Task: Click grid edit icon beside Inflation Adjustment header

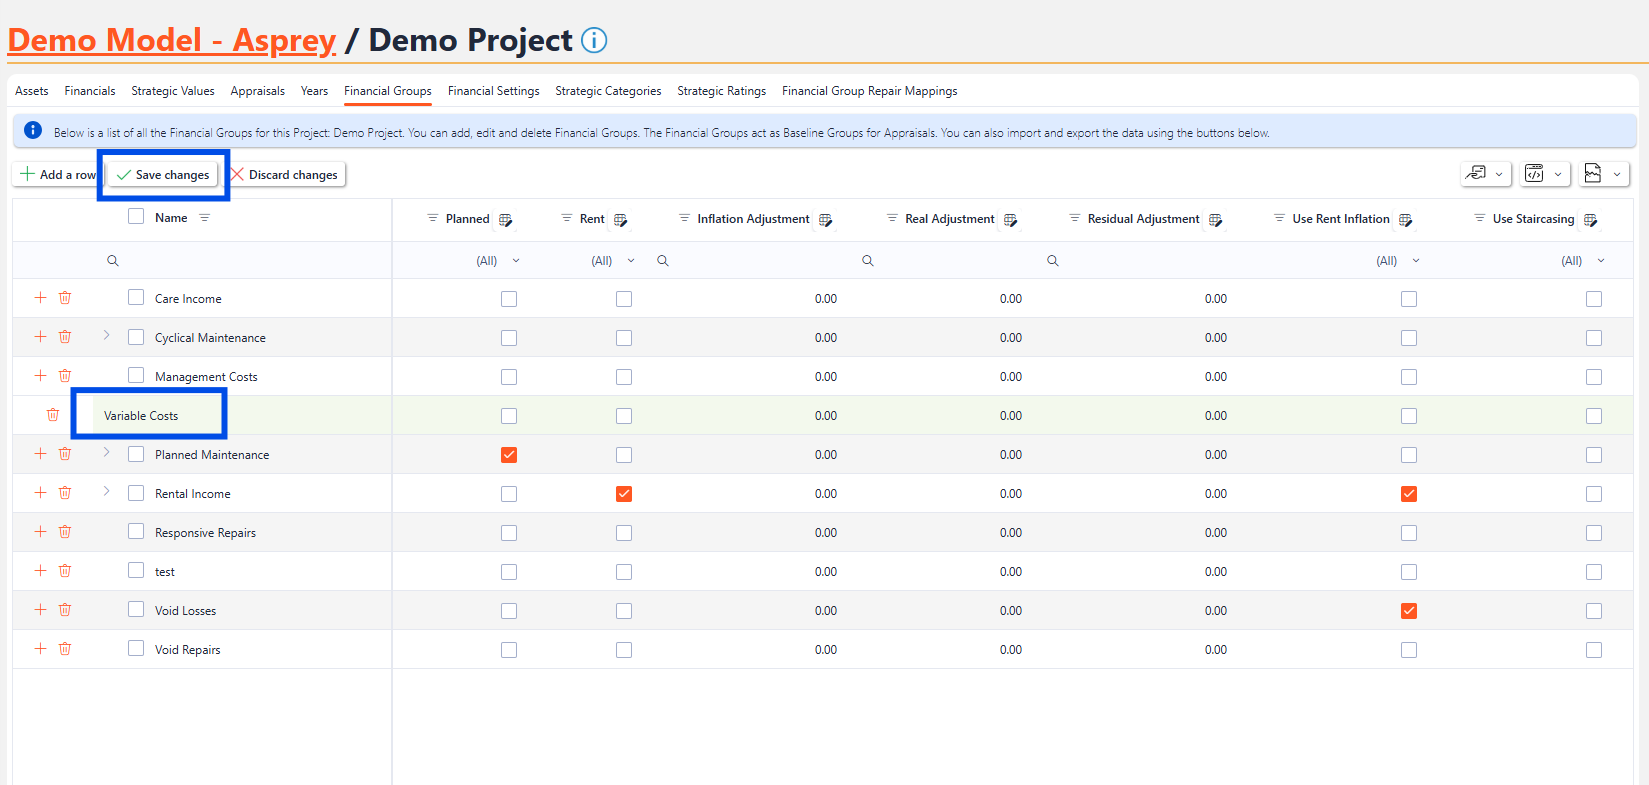Action: 825,220
